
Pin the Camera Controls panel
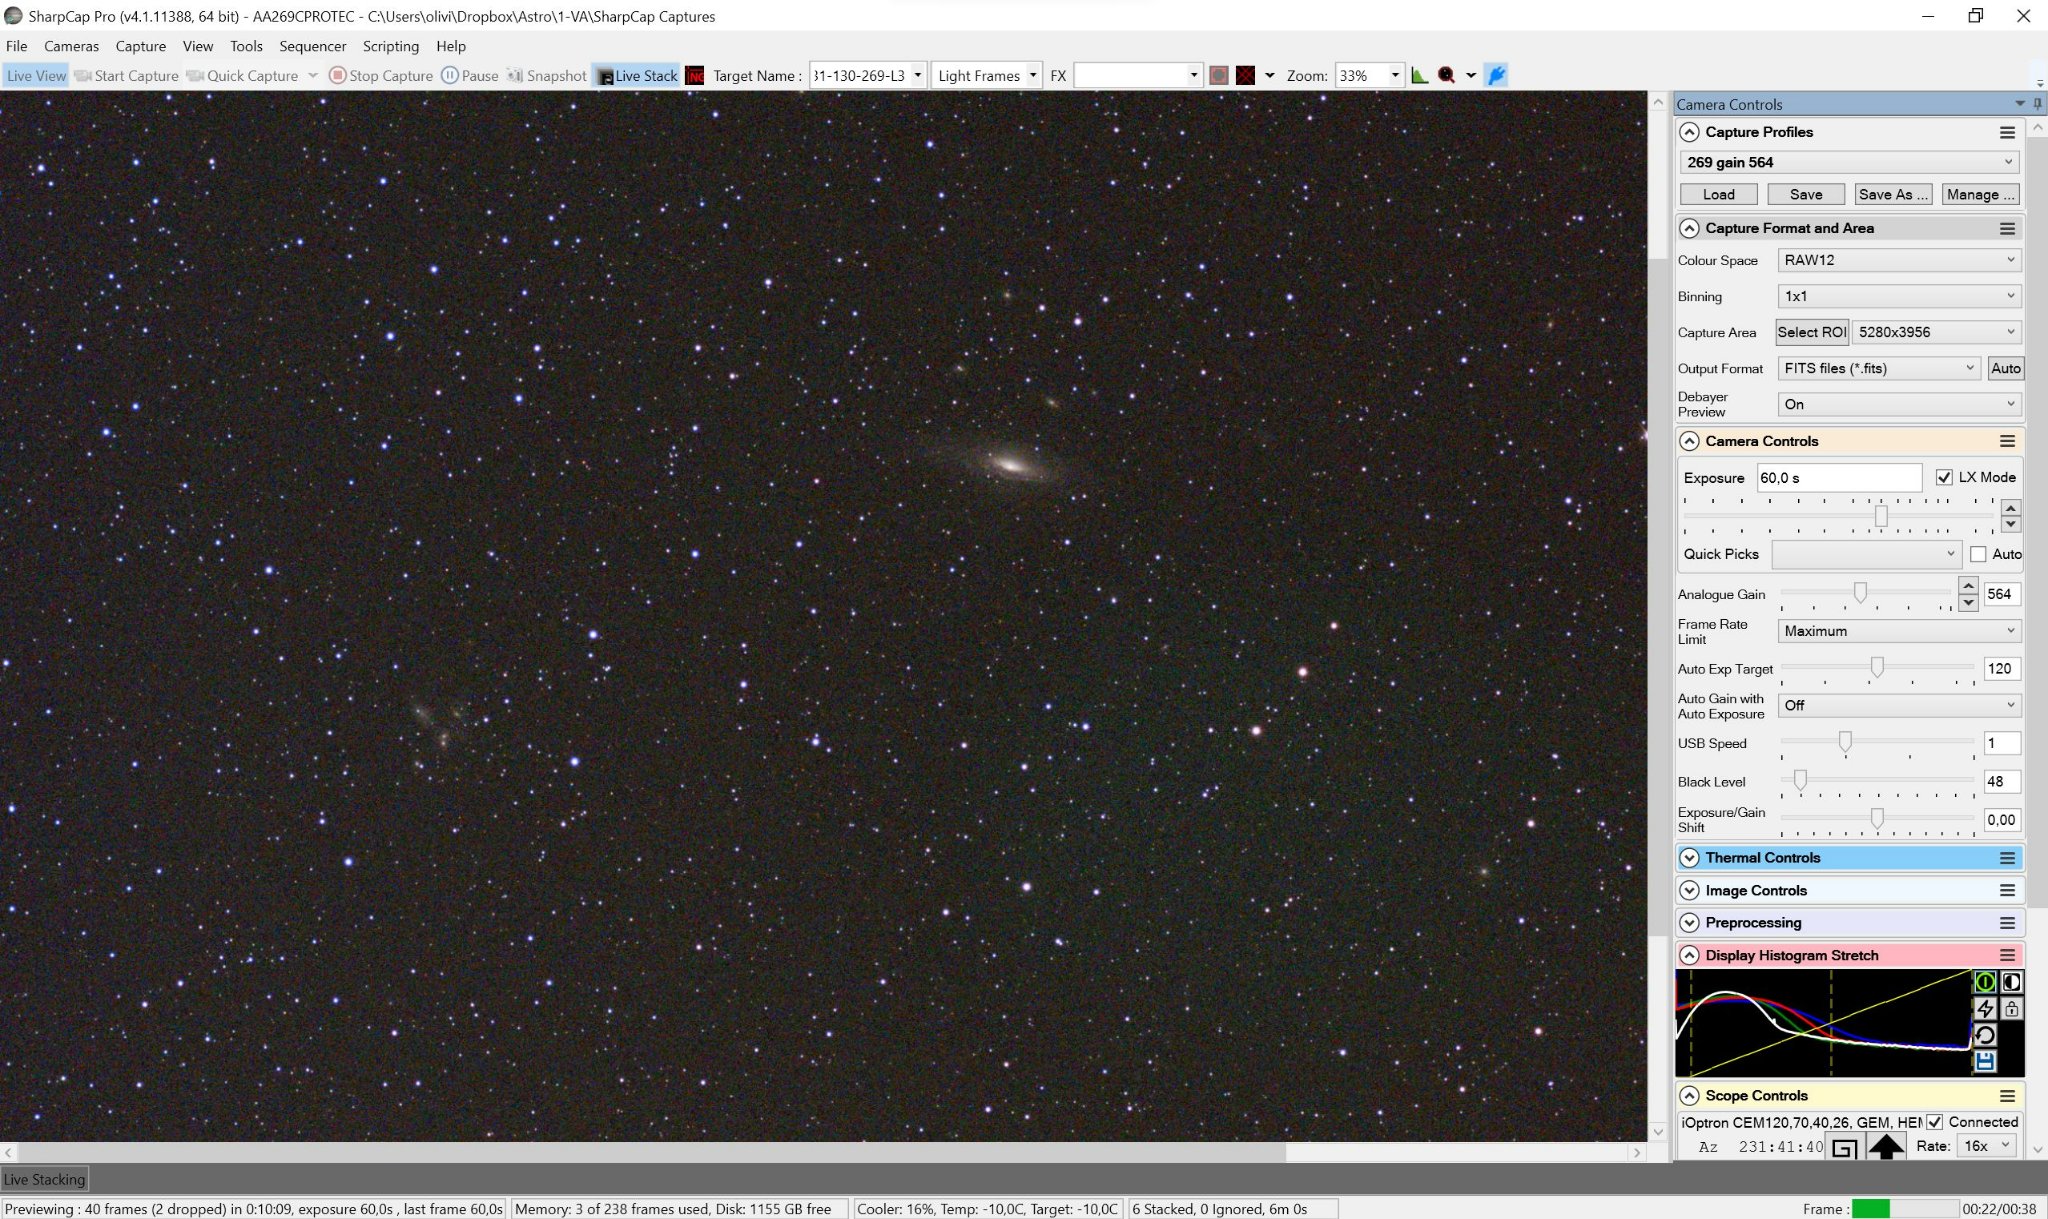click(2038, 104)
